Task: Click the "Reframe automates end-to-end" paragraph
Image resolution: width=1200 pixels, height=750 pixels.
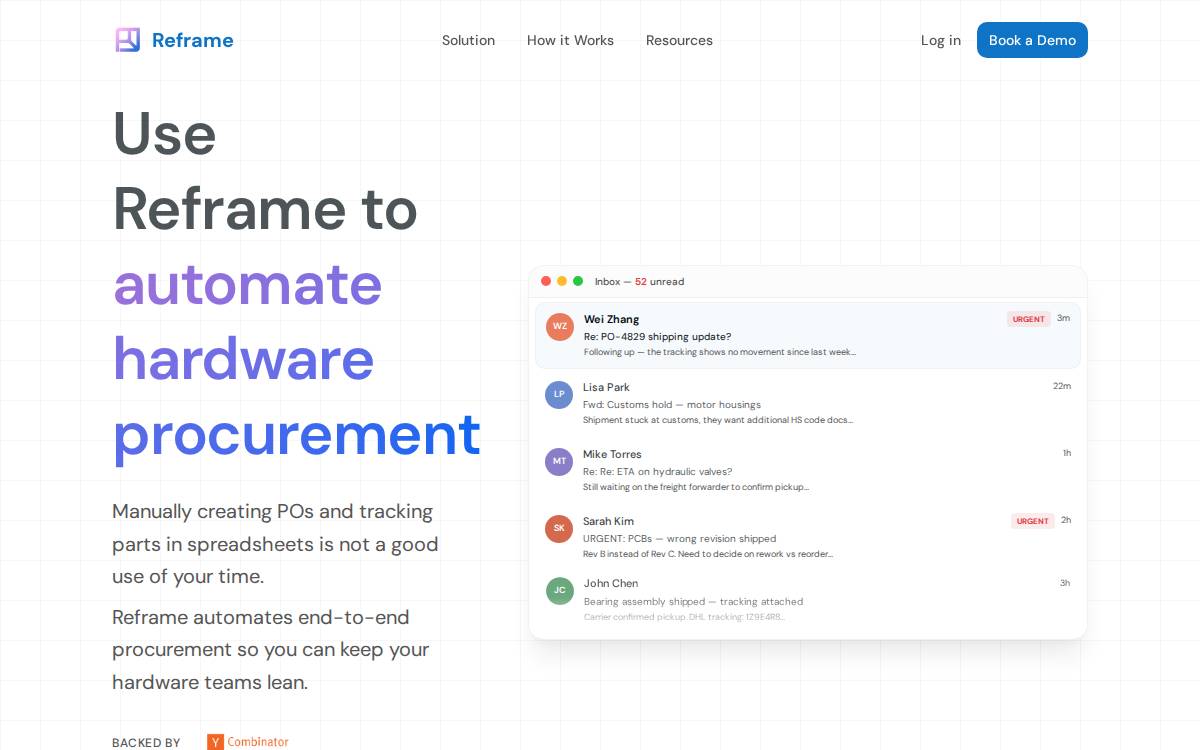Action: [271, 650]
